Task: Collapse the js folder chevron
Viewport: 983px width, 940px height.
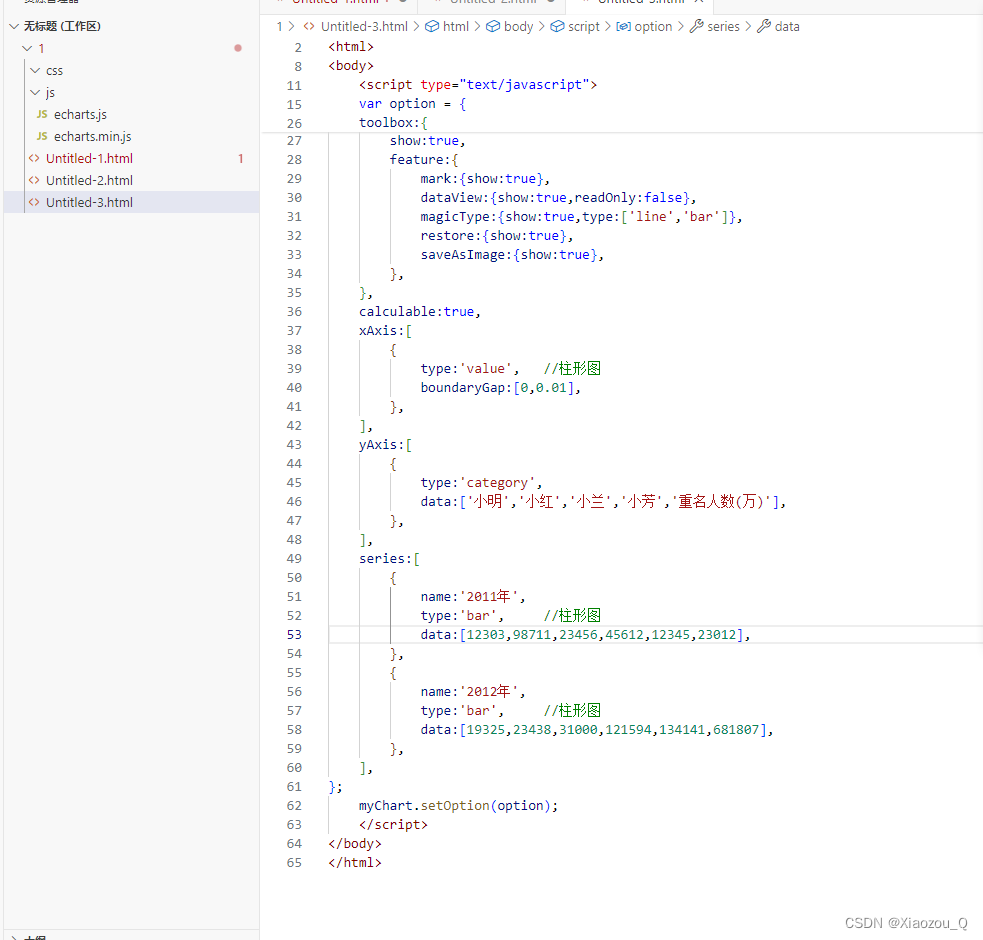Action: [x=35, y=92]
